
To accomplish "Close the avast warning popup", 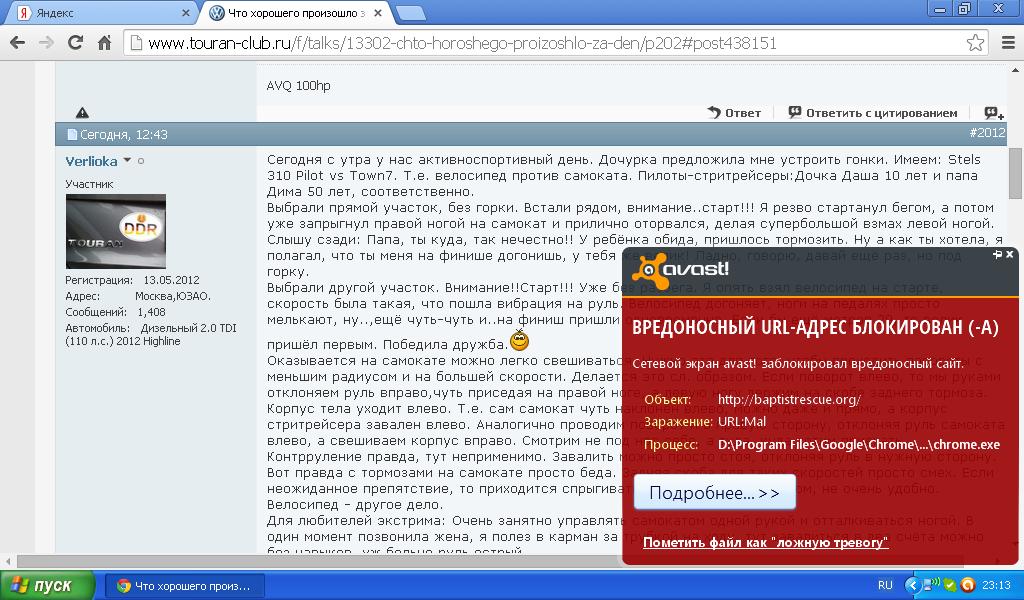I will [1010, 255].
